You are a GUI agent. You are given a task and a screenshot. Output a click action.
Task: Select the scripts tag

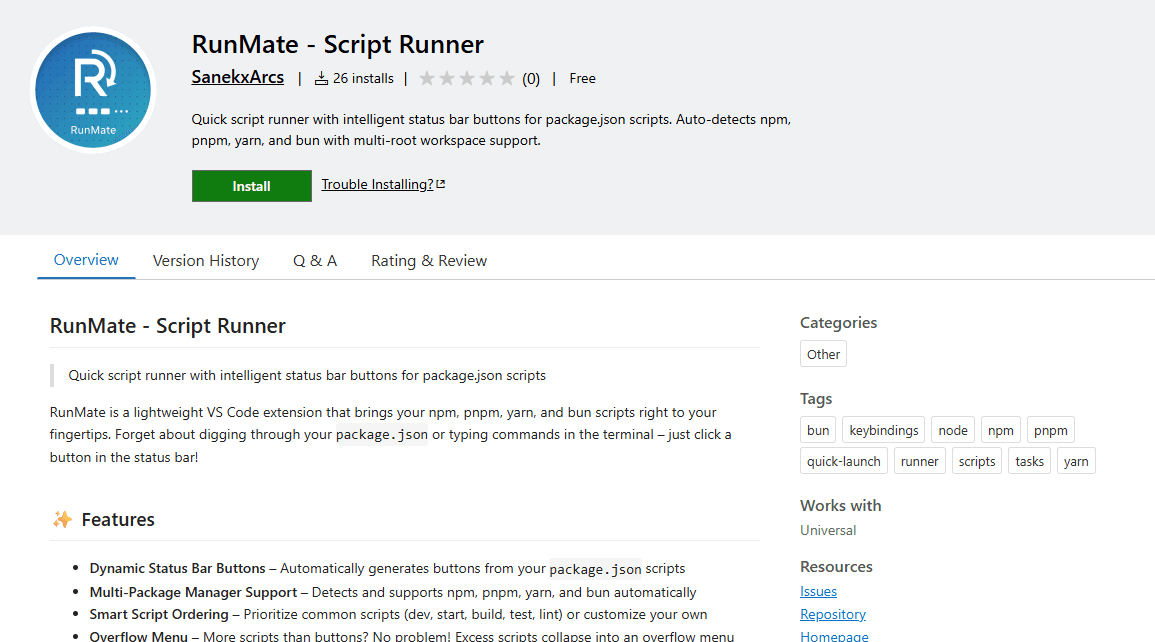[977, 461]
